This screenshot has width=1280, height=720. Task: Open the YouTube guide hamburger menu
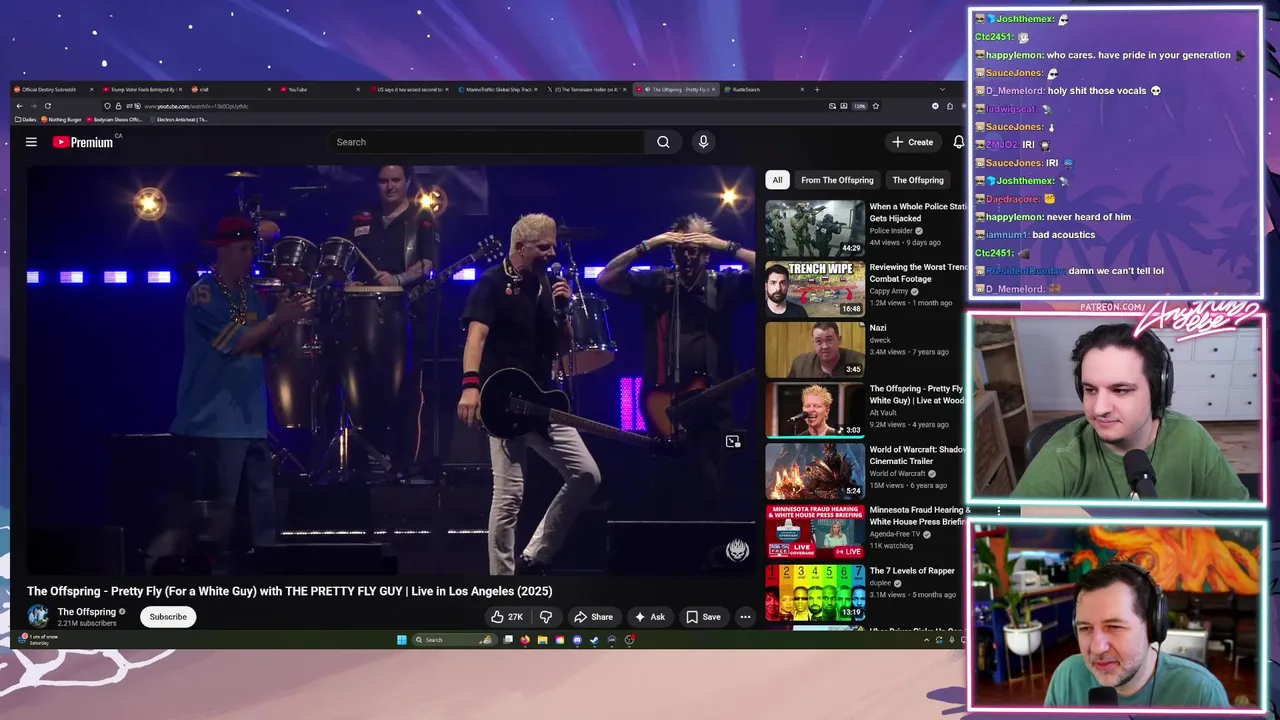[x=31, y=142]
